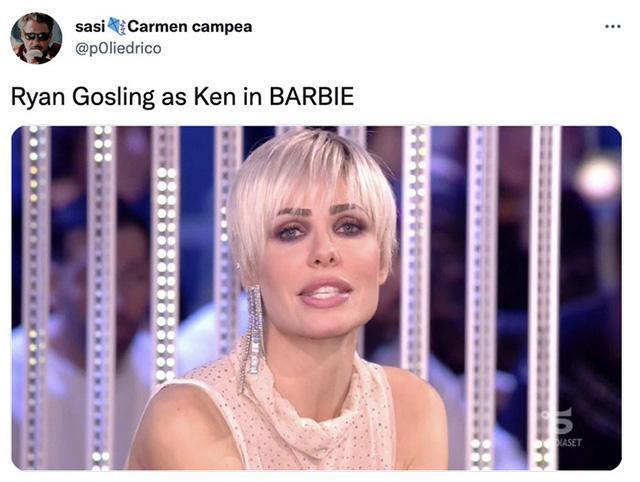Click the word 'as' in the tweet text

[x=174, y=98]
